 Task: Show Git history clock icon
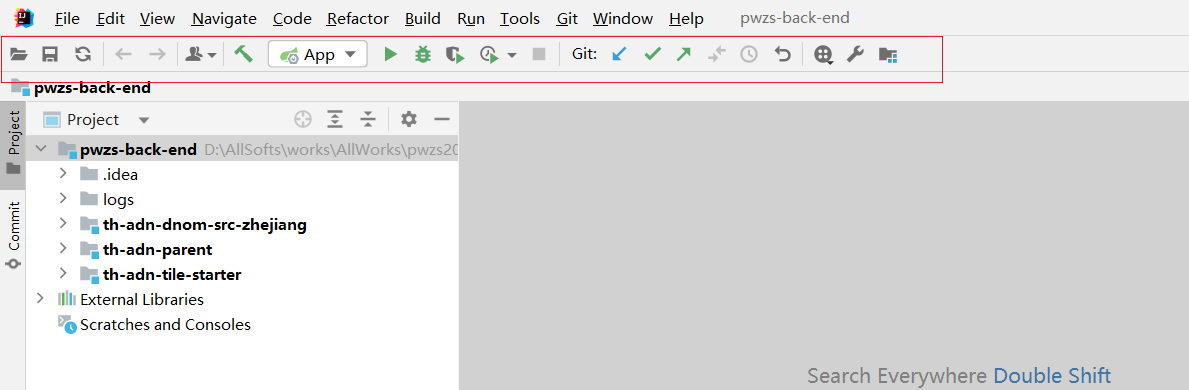click(x=749, y=55)
